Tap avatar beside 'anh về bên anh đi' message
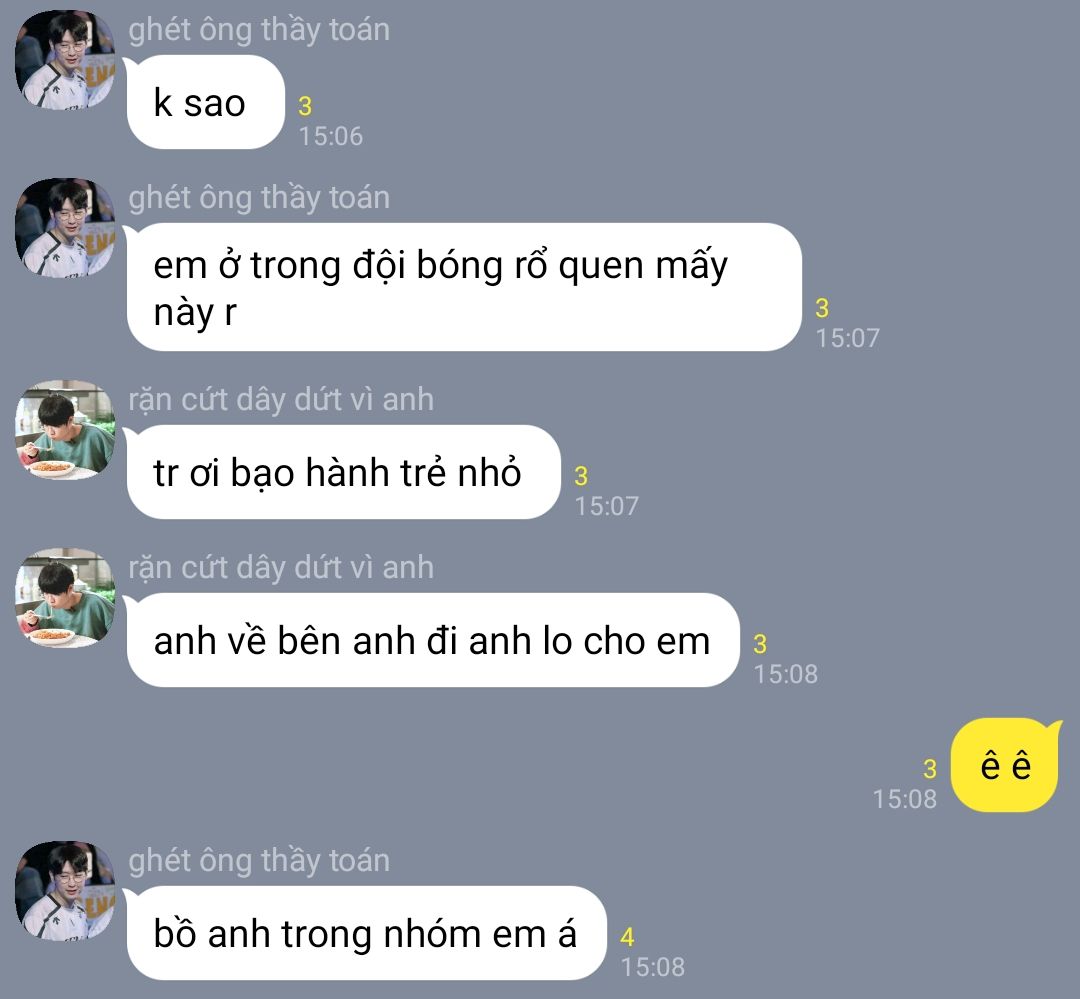Screen dimensions: 1080x999 click(65, 598)
